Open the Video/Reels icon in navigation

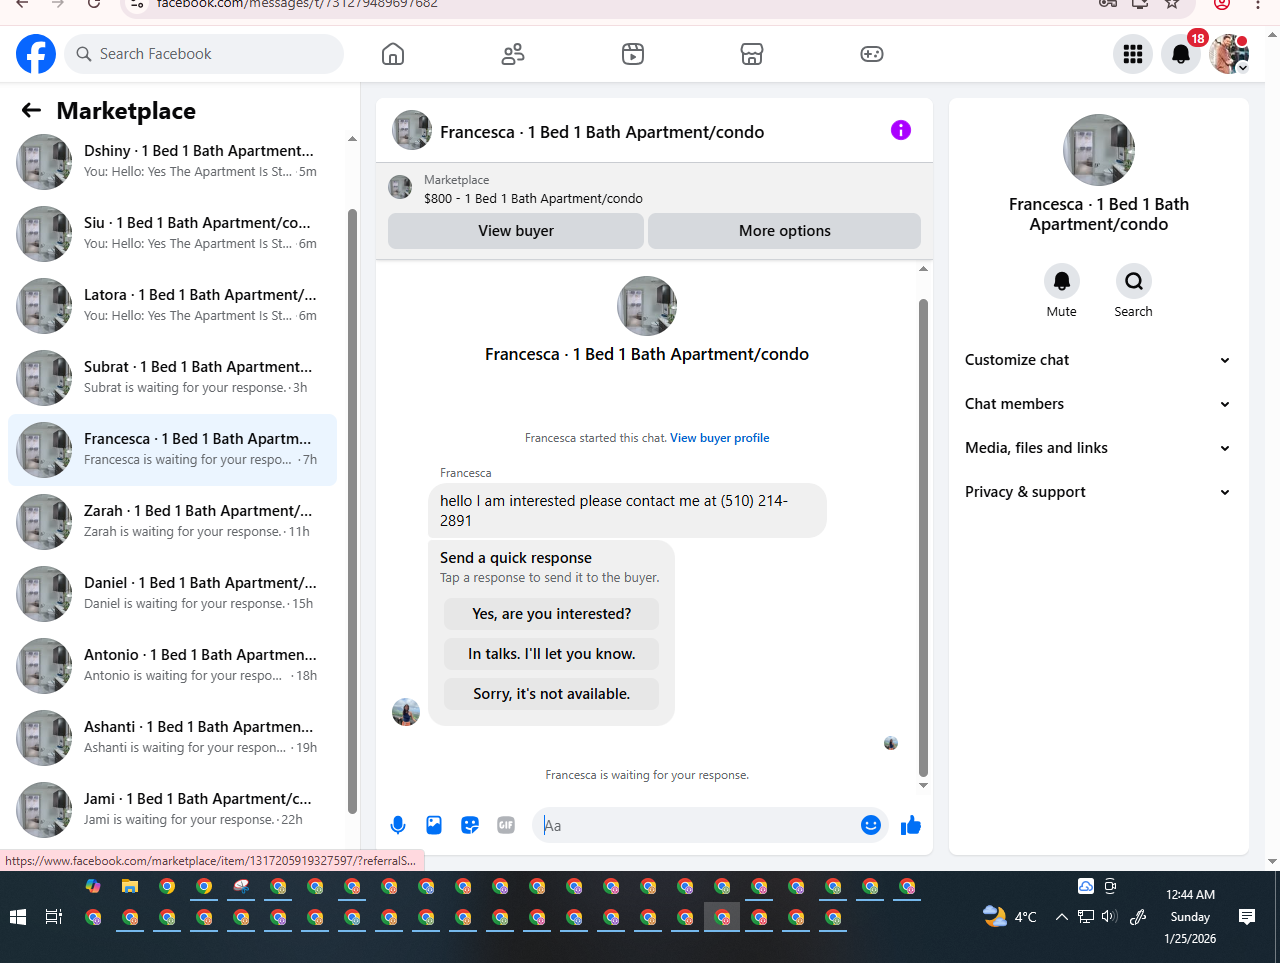pos(633,54)
